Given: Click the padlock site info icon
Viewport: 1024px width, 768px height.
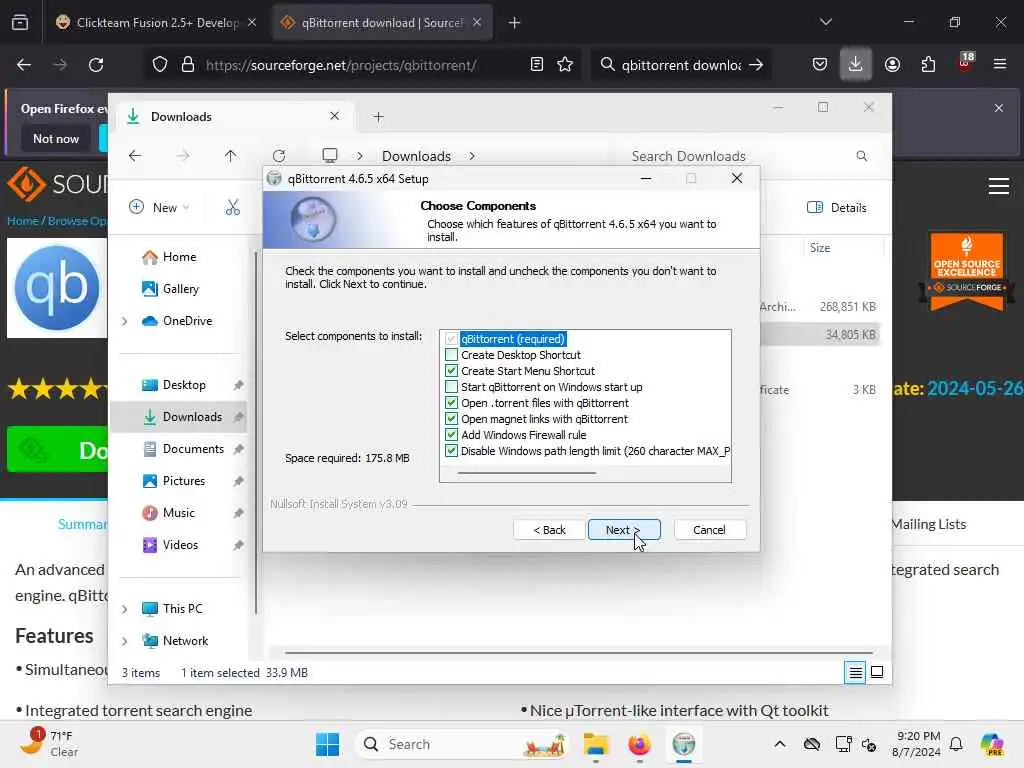Looking at the screenshot, I should tap(188, 65).
